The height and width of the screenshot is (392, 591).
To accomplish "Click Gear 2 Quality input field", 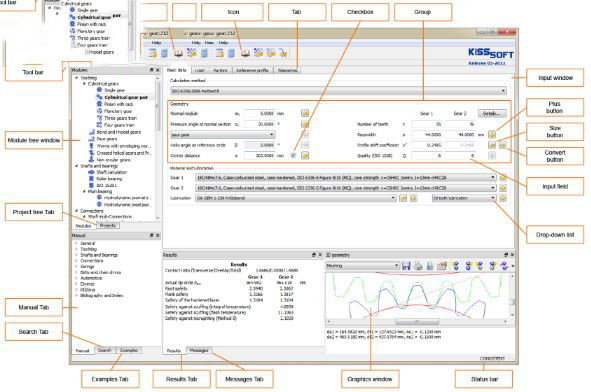I will click(x=460, y=155).
